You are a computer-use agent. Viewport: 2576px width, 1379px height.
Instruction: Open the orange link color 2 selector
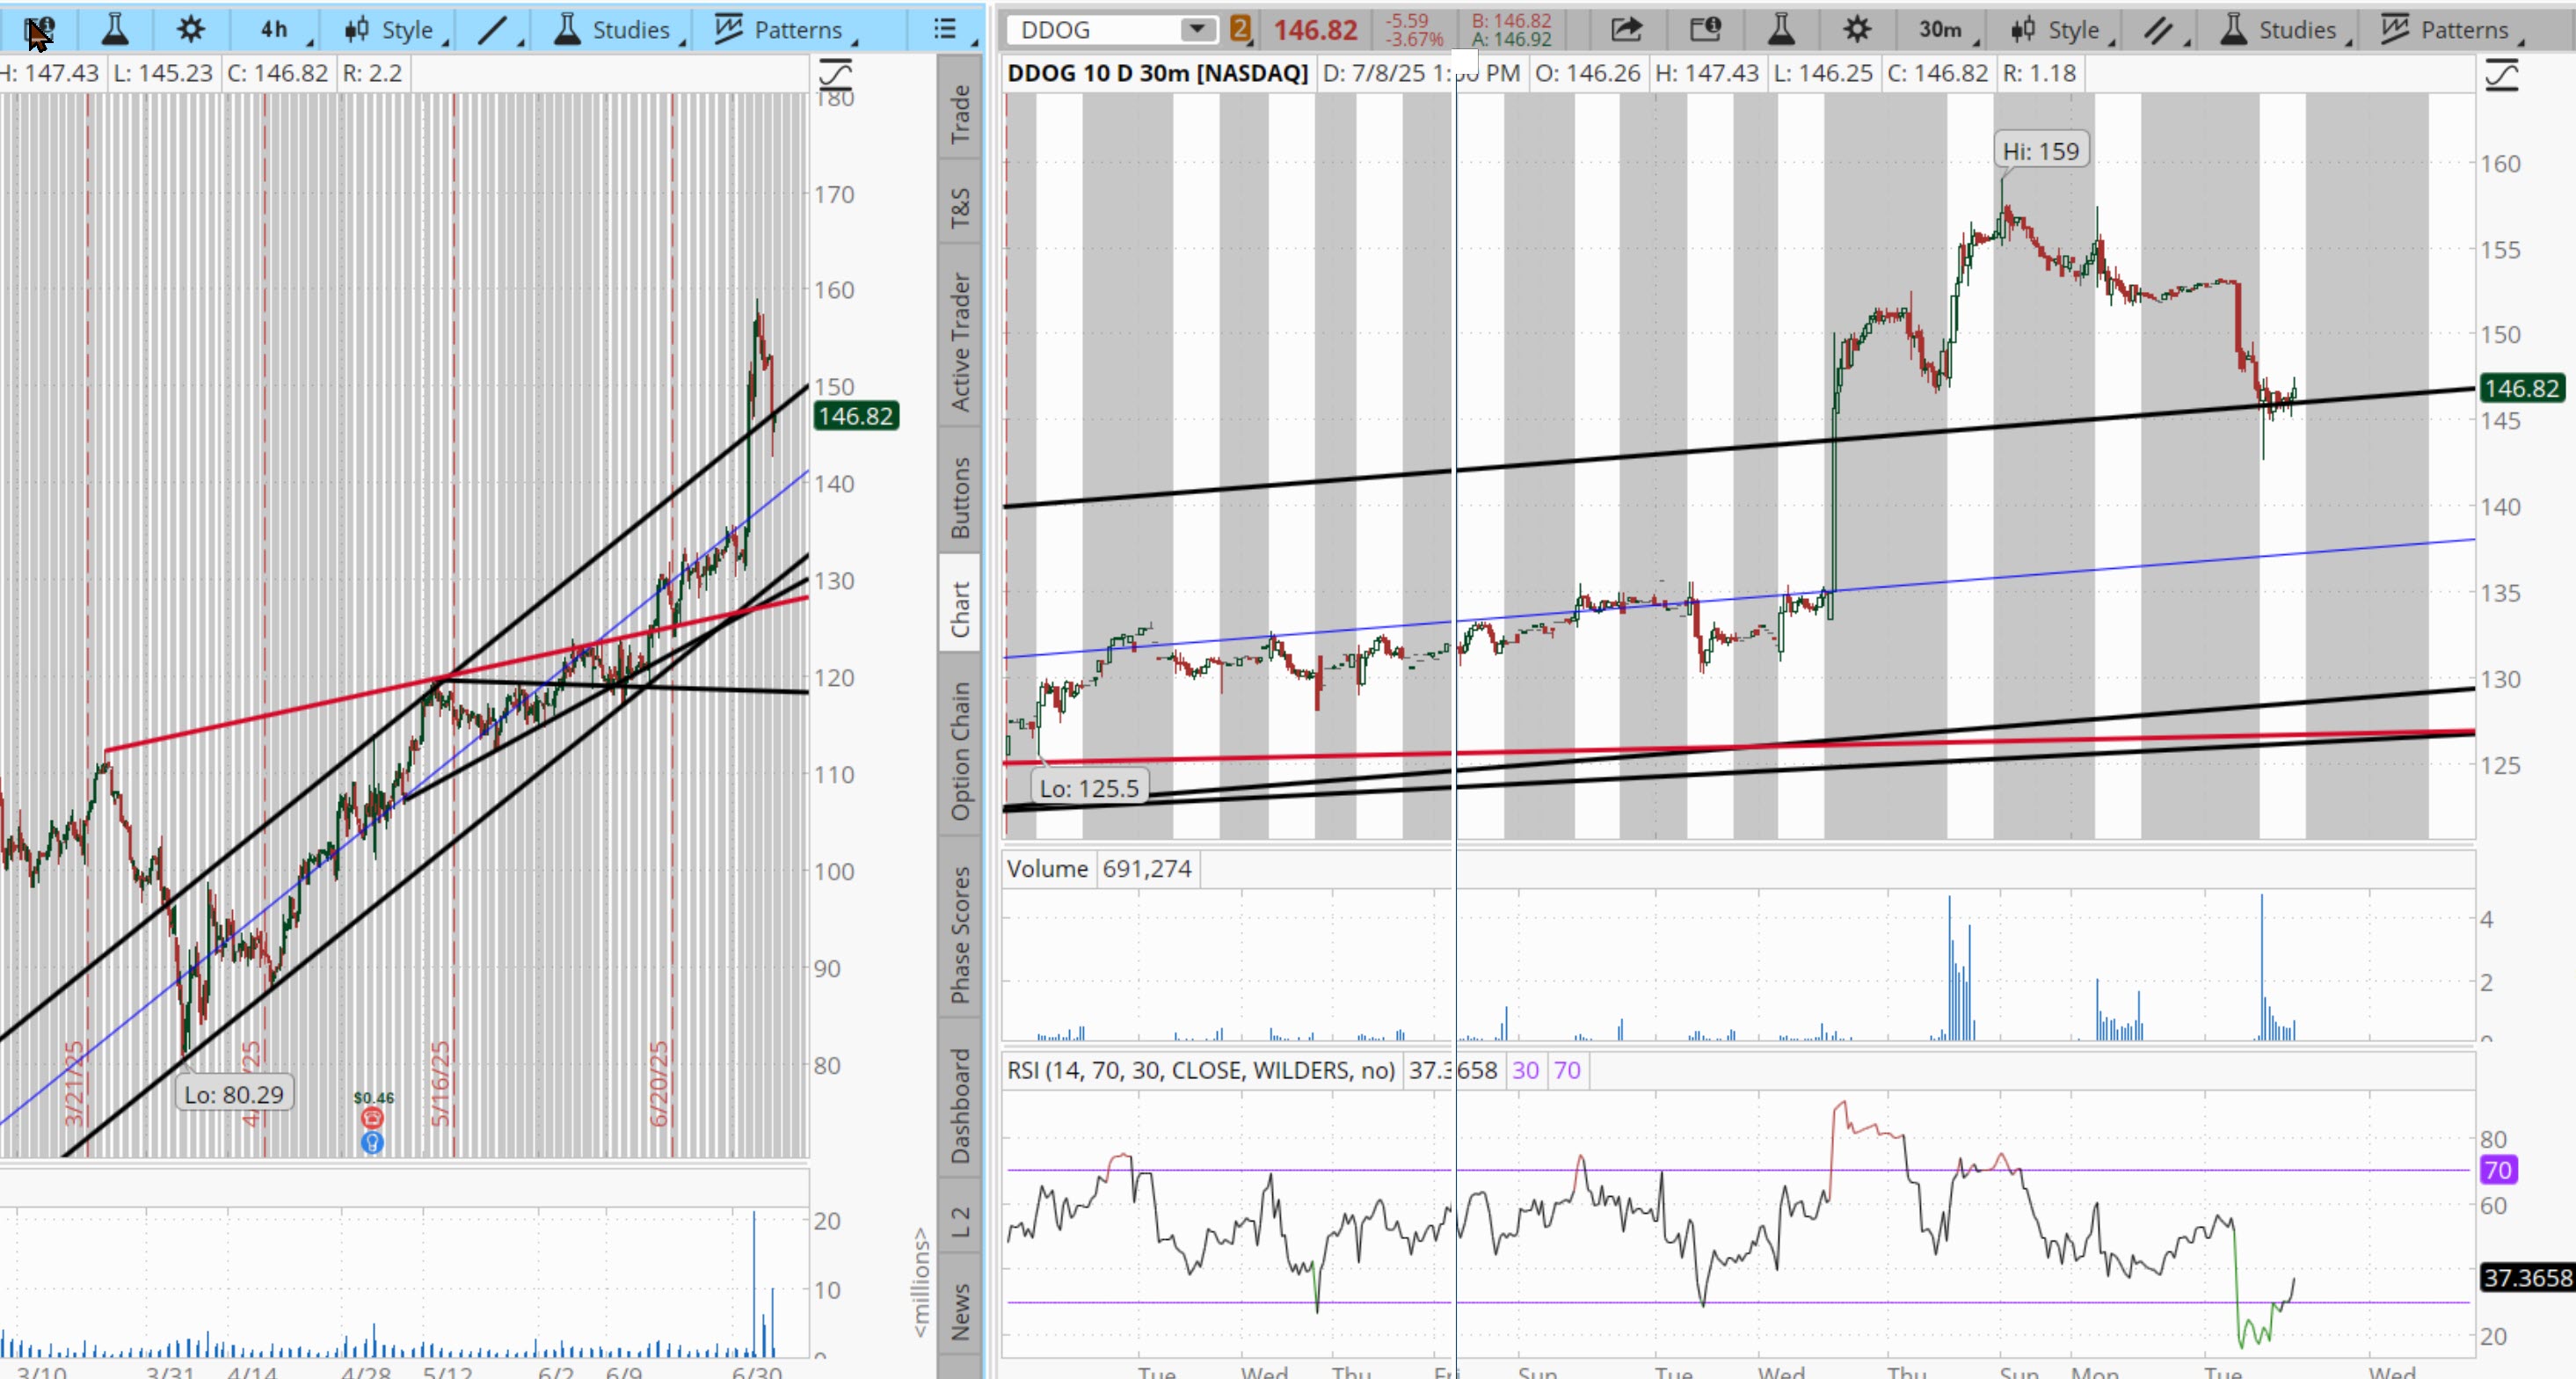1240,29
